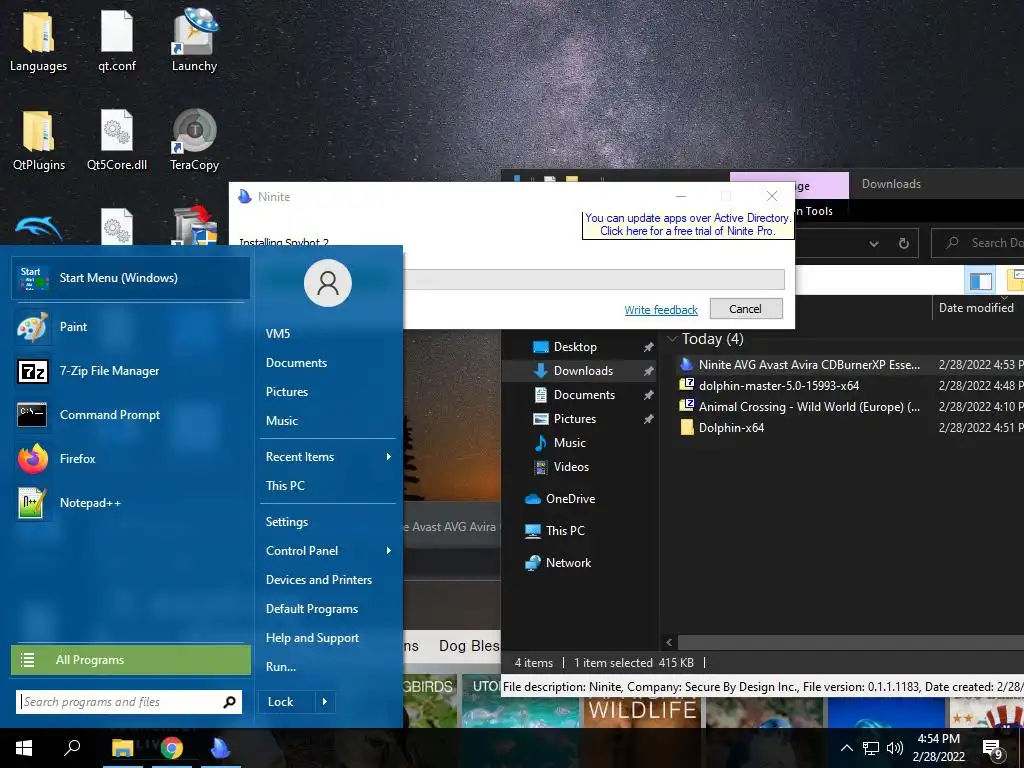This screenshot has width=1024, height=768.
Task: Collapse the Today (4) group
Action: coord(671,339)
